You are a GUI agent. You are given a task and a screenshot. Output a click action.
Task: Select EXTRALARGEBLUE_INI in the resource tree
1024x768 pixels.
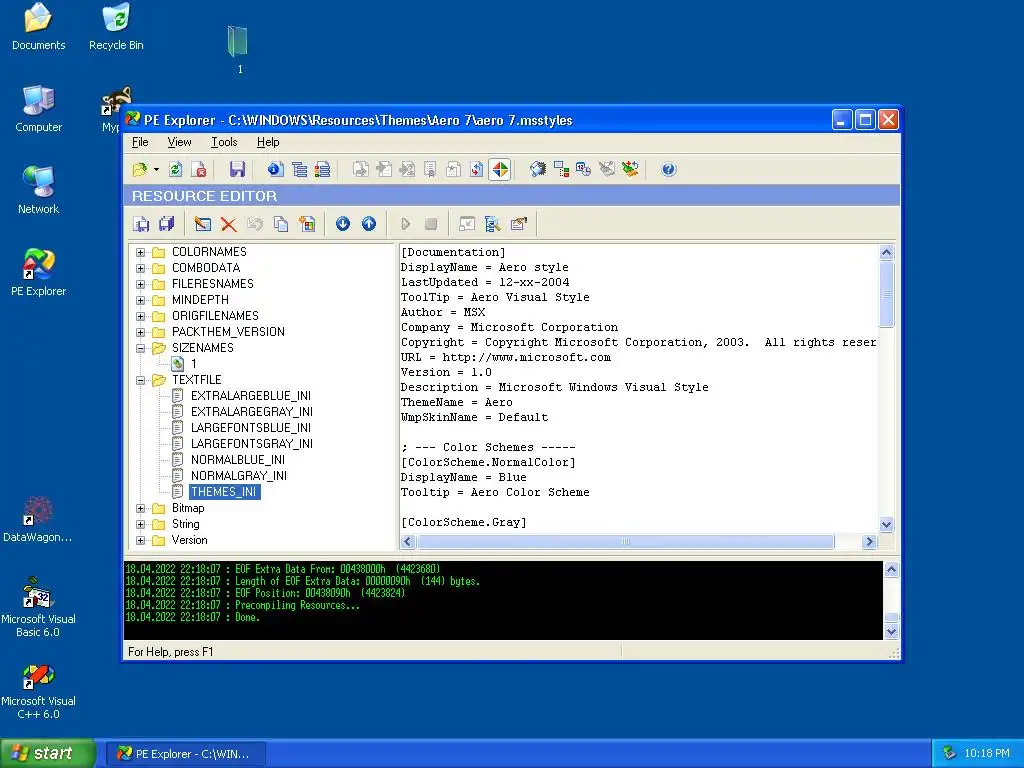click(x=250, y=396)
